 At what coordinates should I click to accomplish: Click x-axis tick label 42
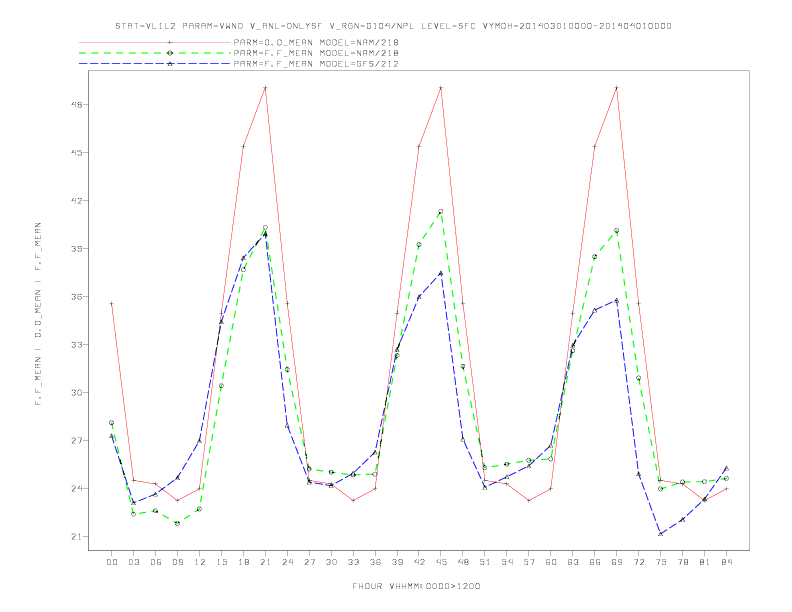tap(419, 562)
